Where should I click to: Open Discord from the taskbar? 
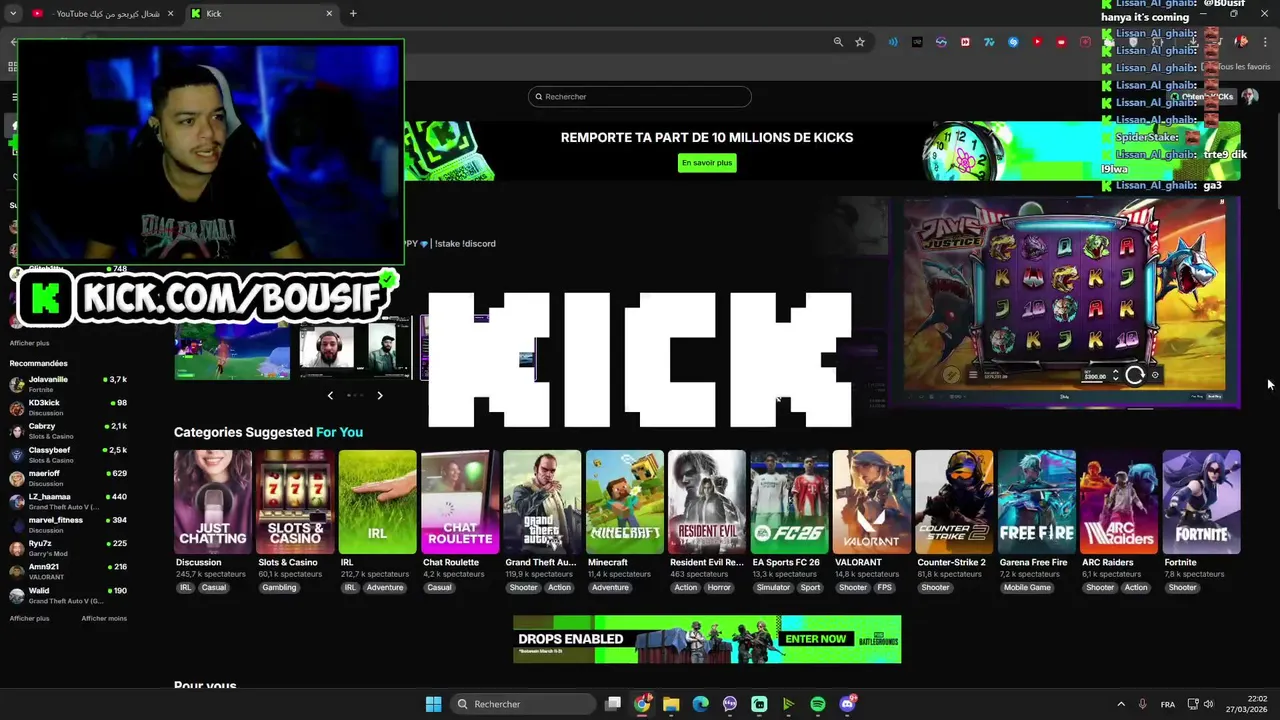(848, 704)
